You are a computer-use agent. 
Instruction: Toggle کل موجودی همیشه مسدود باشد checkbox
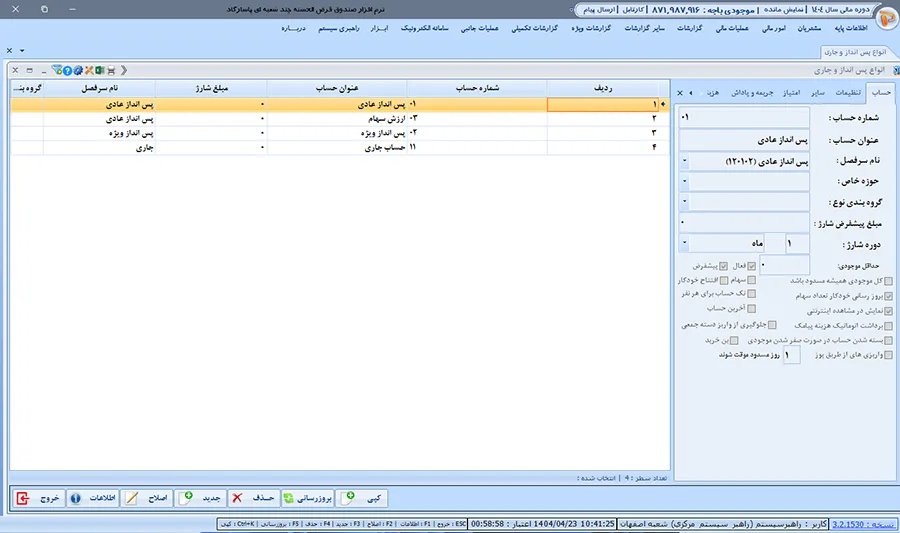point(889,281)
